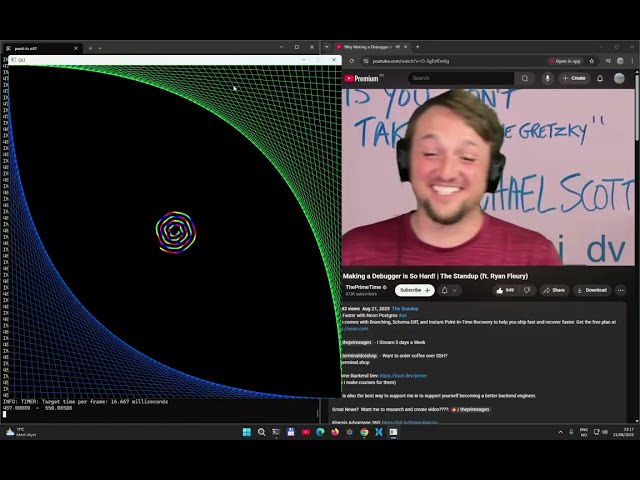This screenshot has height=480, width=640.
Task: Open Google Chrome from taskbar
Action: coord(364,432)
